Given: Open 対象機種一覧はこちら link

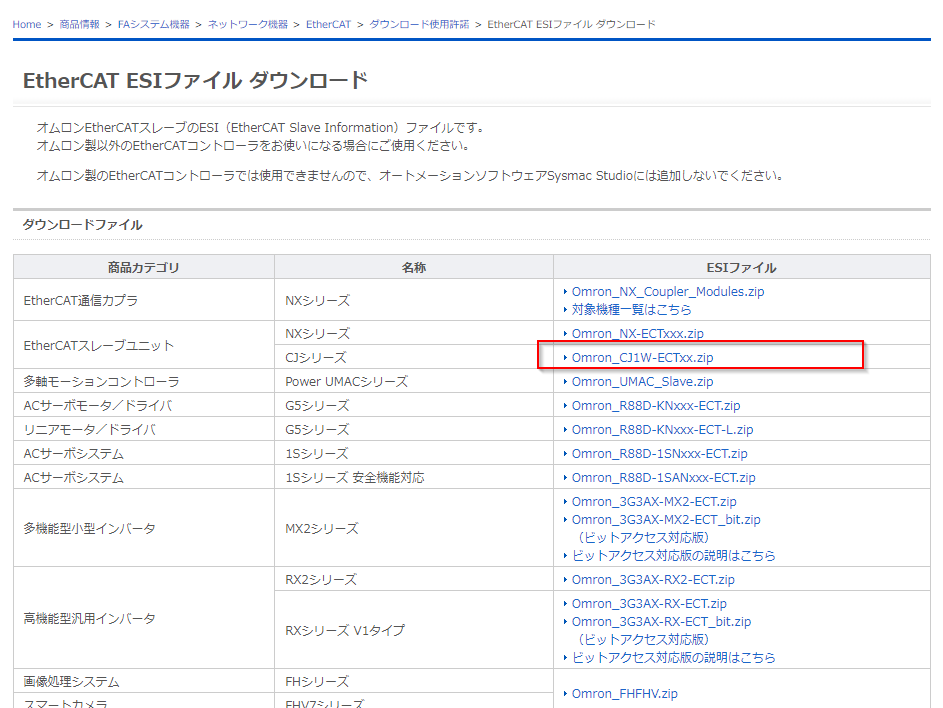Looking at the screenshot, I should click(x=631, y=310).
